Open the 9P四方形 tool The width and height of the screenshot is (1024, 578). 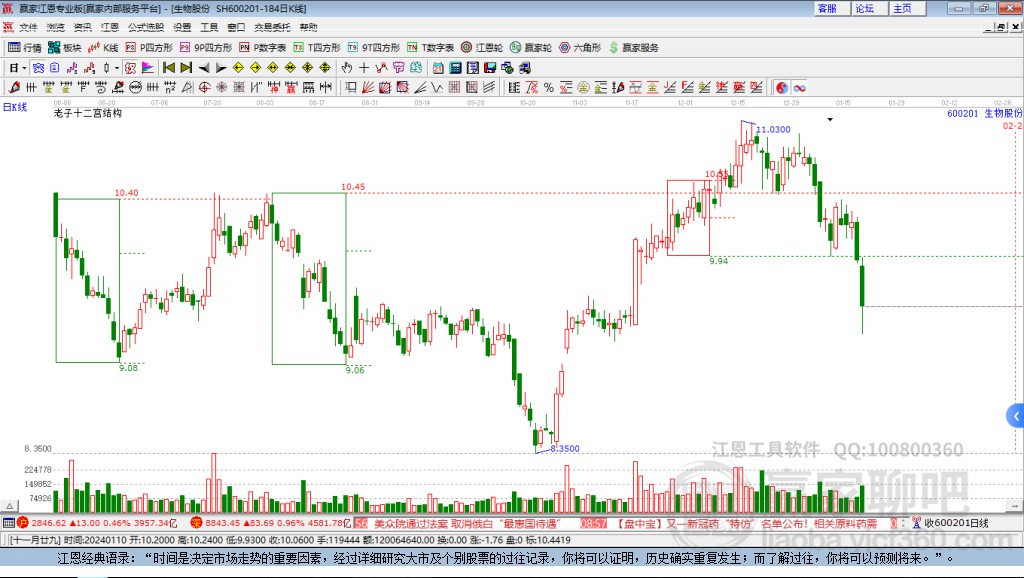(x=205, y=48)
